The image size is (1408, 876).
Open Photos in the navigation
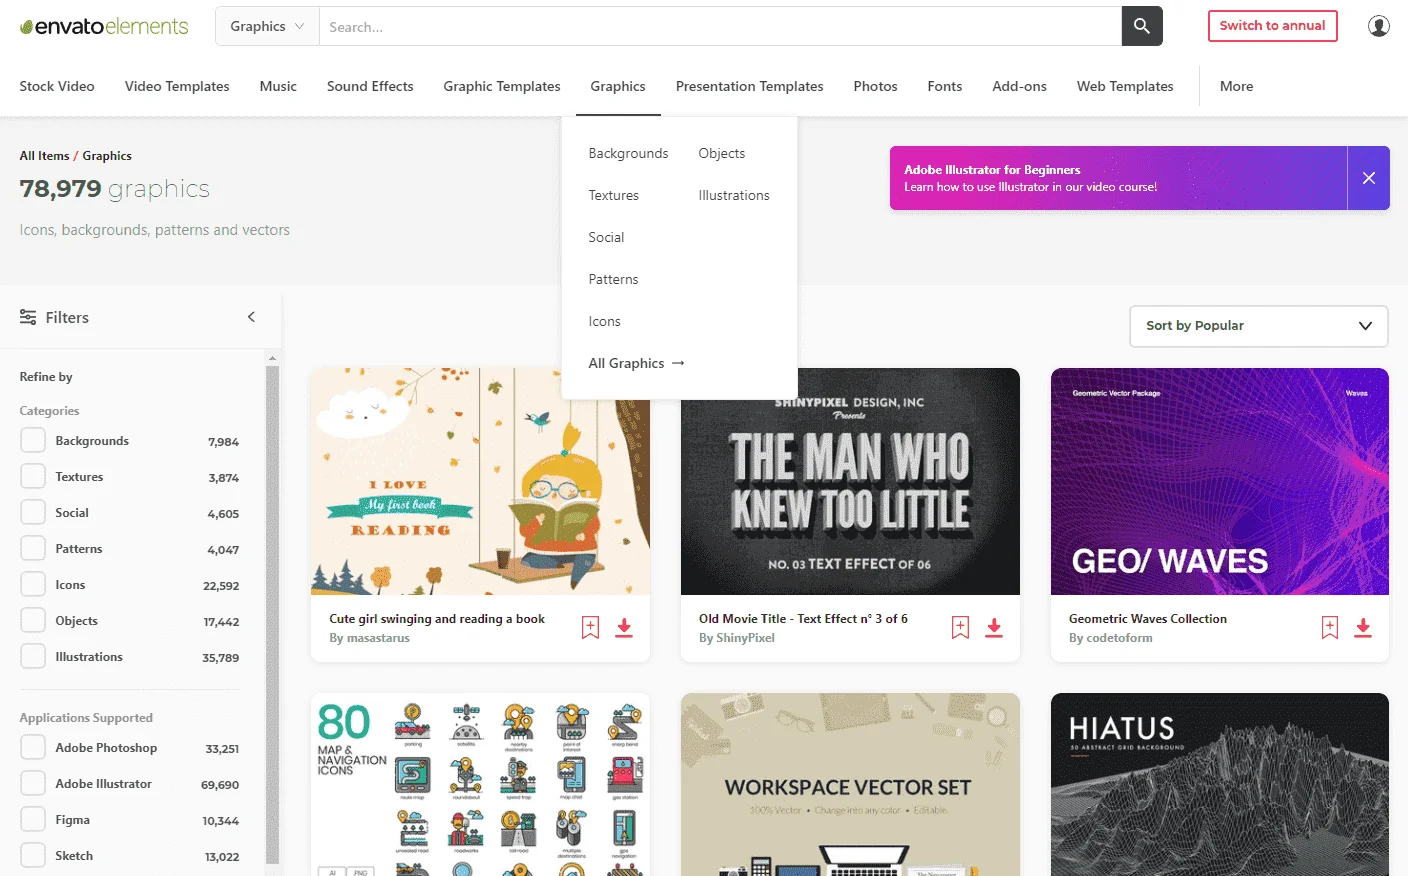click(875, 86)
